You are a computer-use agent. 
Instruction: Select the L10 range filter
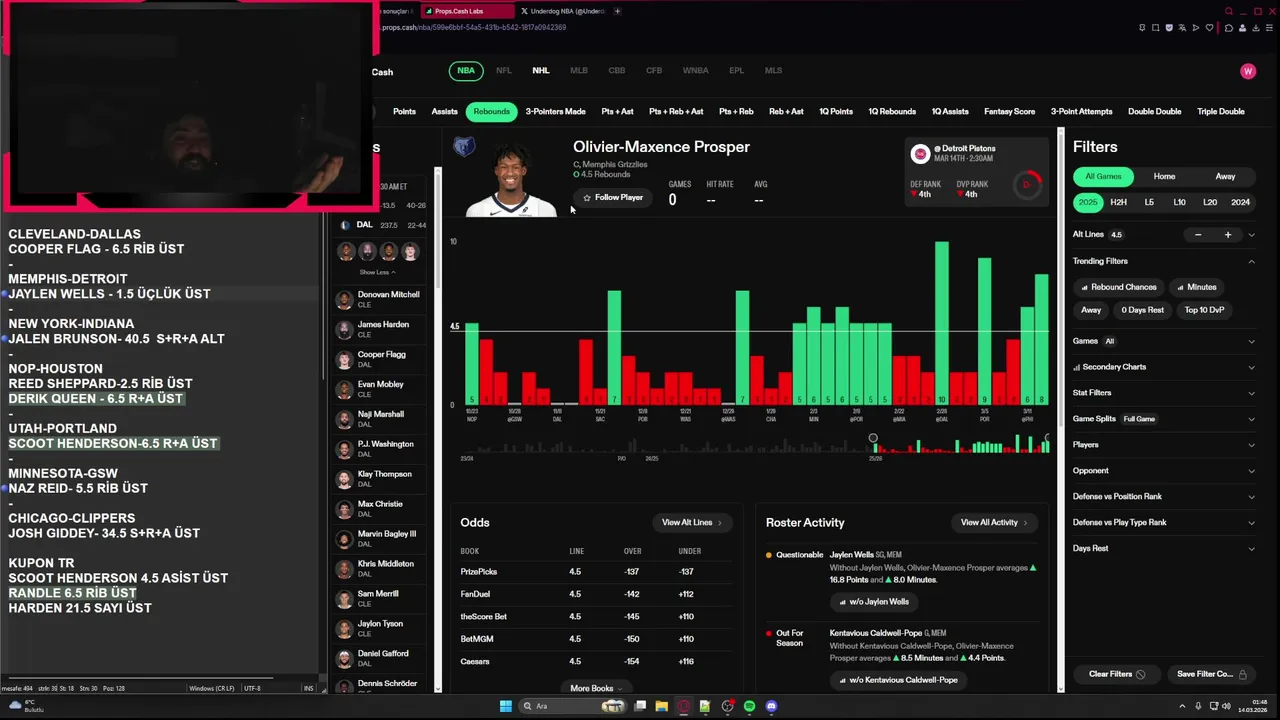click(1179, 202)
